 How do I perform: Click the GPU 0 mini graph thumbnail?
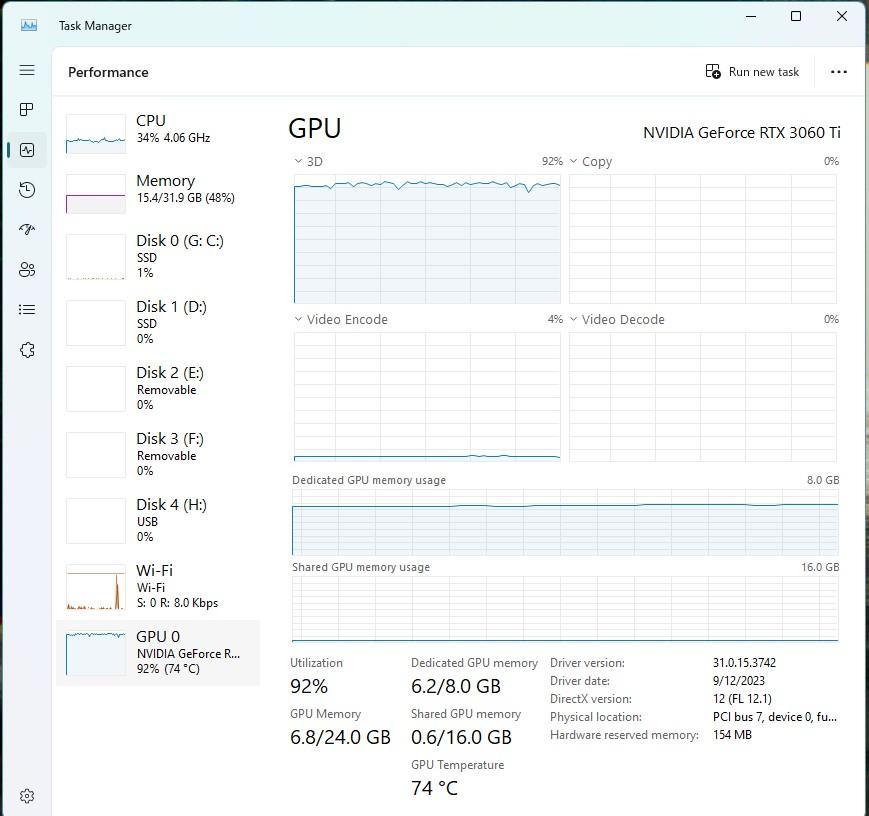point(96,653)
